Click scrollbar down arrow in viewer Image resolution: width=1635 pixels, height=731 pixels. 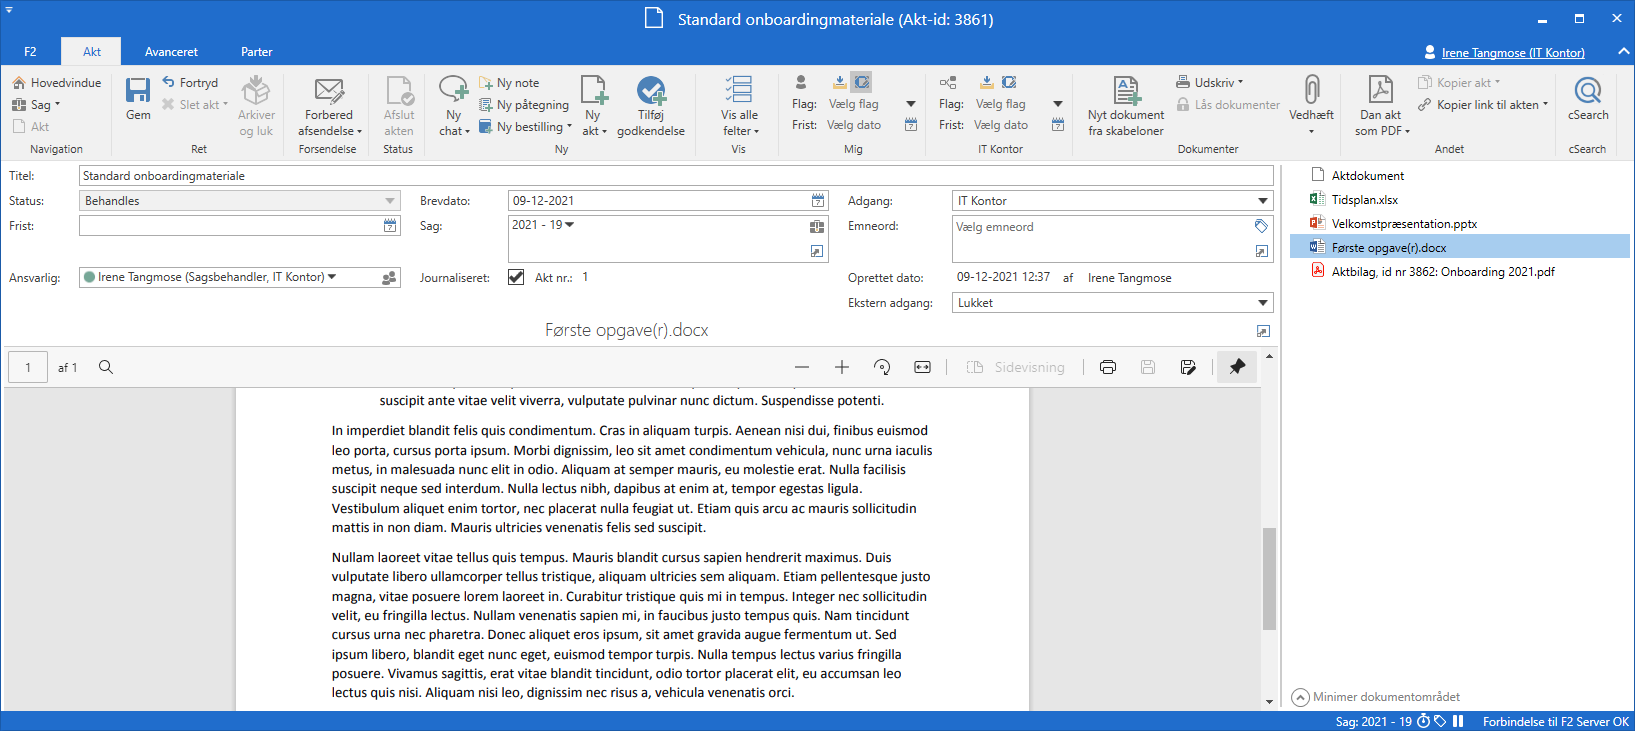[x=1269, y=702]
